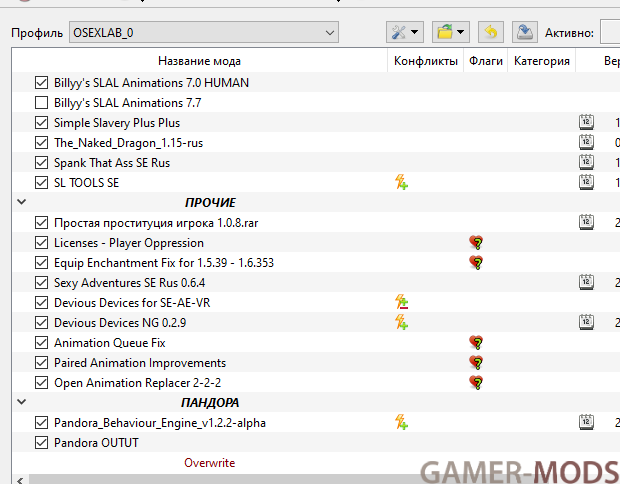The width and height of the screenshot is (620, 484).
Task: Click the calendar icon on Simple Slavery Plus Plus
Action: click(586, 122)
